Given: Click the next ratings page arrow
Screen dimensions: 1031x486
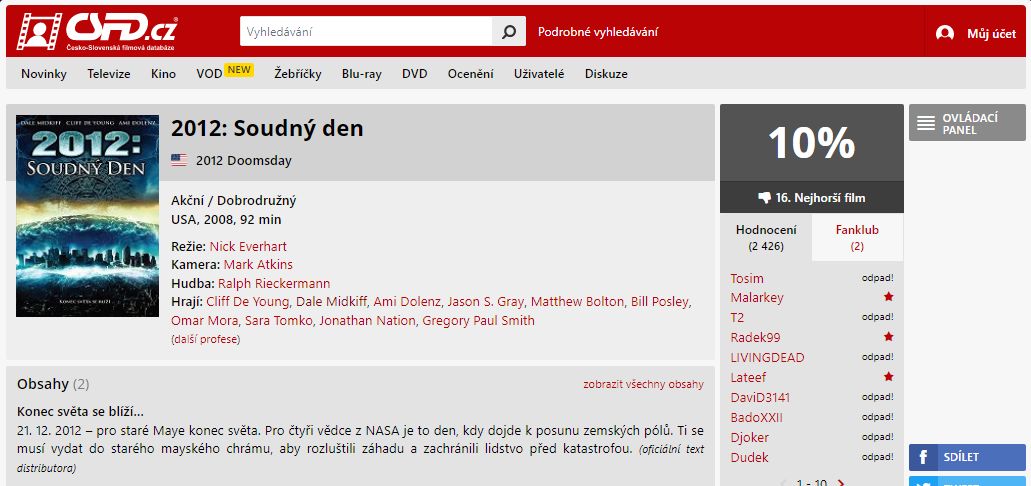Looking at the screenshot, I should tap(841, 483).
